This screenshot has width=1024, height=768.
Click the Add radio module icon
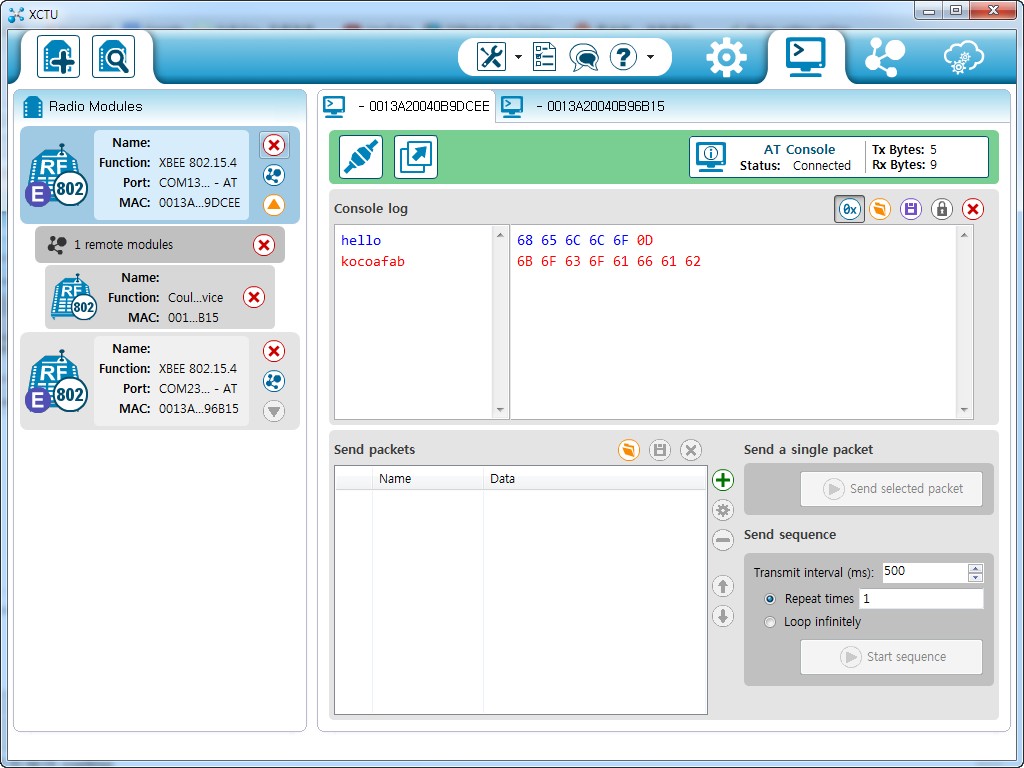tap(58, 56)
